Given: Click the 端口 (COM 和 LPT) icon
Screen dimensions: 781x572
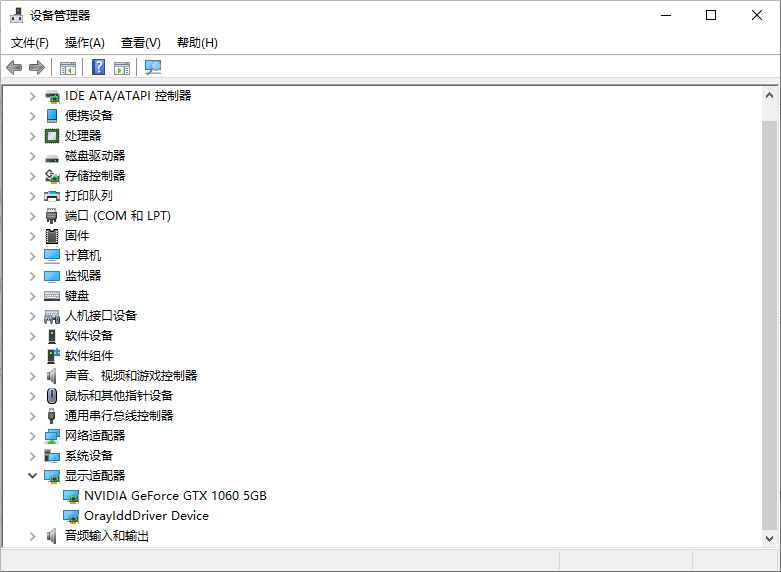Looking at the screenshot, I should (52, 216).
